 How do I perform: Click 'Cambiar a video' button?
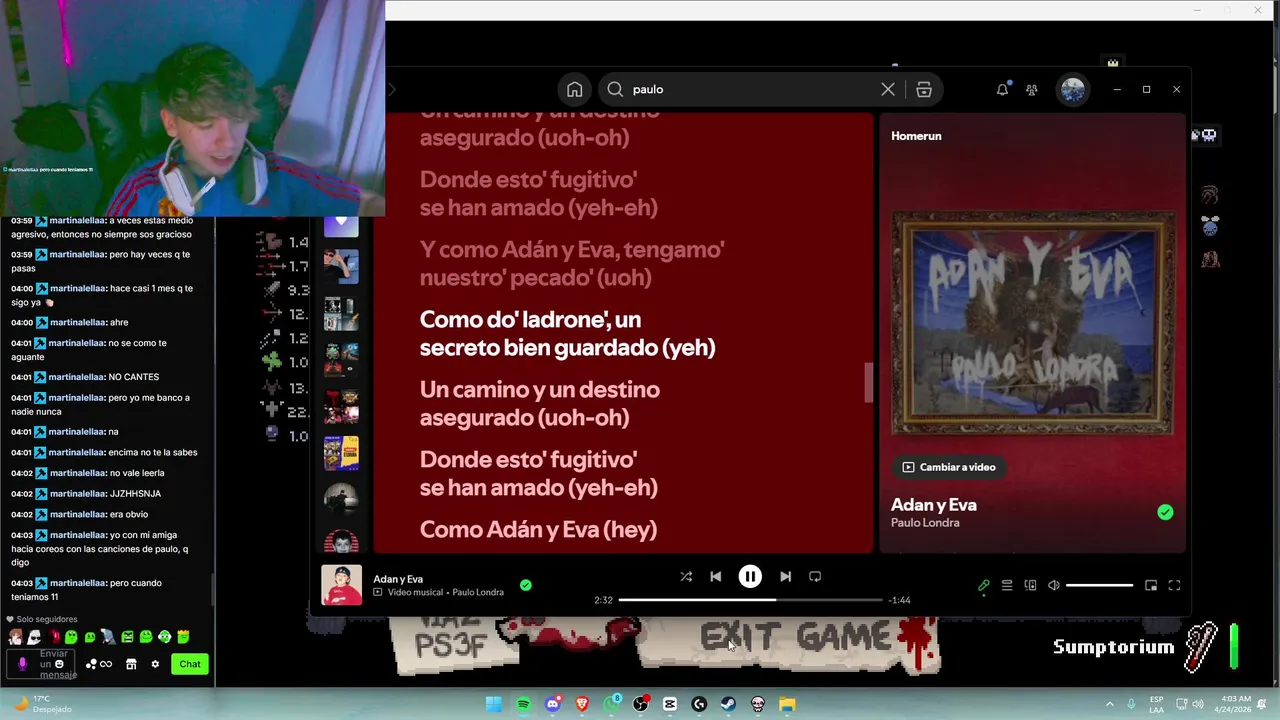click(949, 467)
